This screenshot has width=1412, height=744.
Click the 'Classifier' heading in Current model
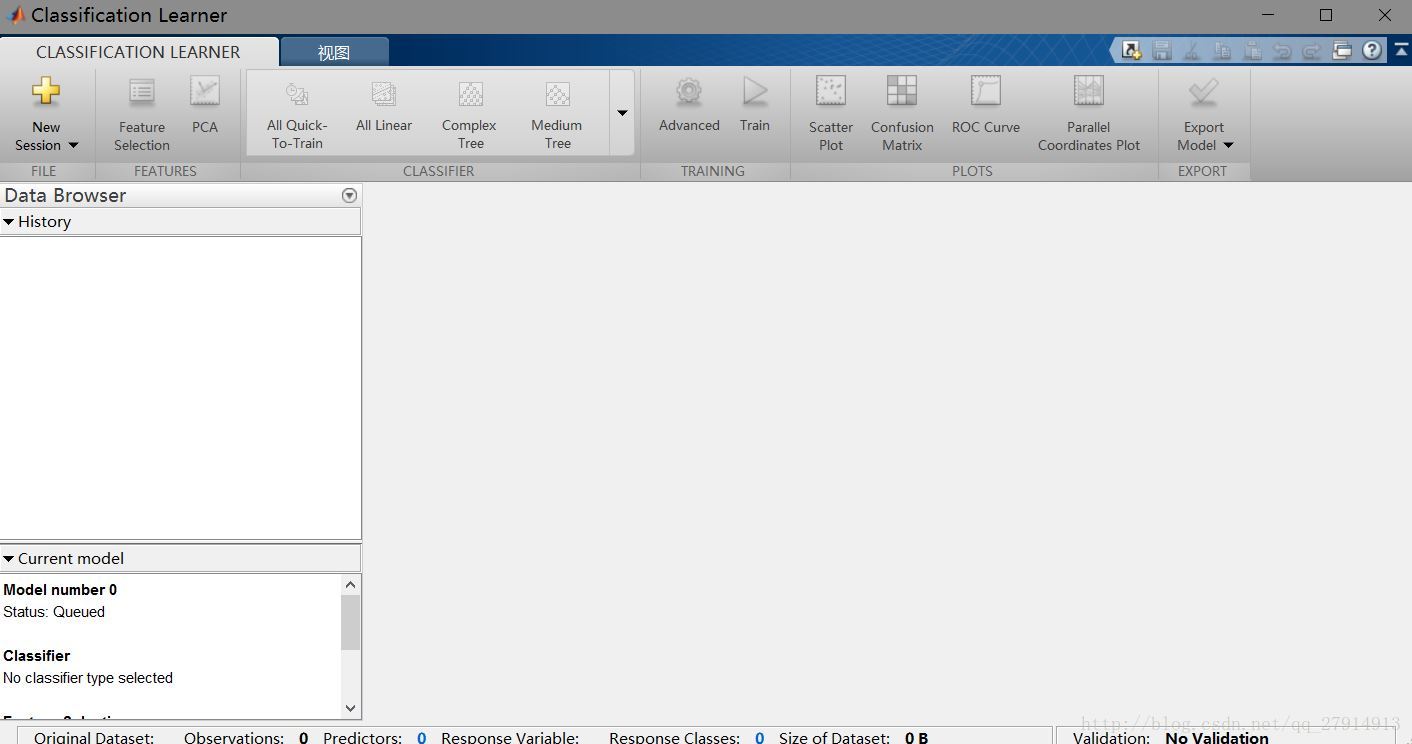pyautogui.click(x=37, y=656)
